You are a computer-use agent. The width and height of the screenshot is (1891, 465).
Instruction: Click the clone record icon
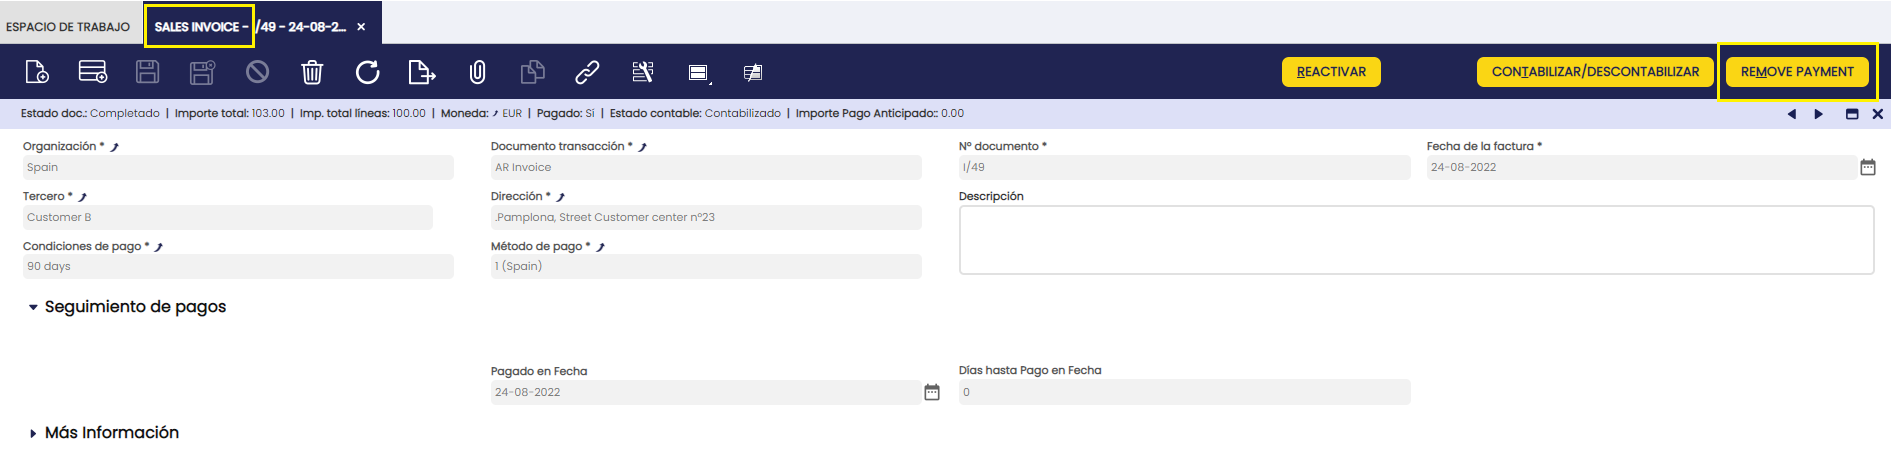pos(533,72)
